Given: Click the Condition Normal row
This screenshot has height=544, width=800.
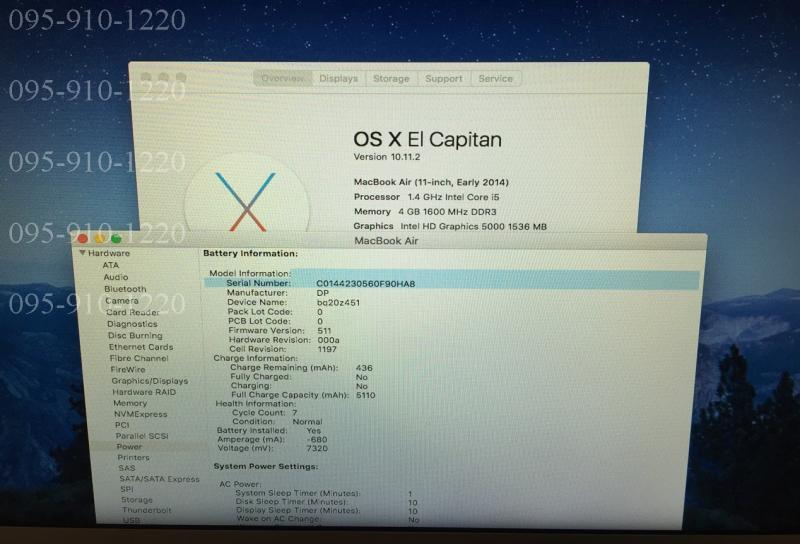Looking at the screenshot, I should point(277,422).
